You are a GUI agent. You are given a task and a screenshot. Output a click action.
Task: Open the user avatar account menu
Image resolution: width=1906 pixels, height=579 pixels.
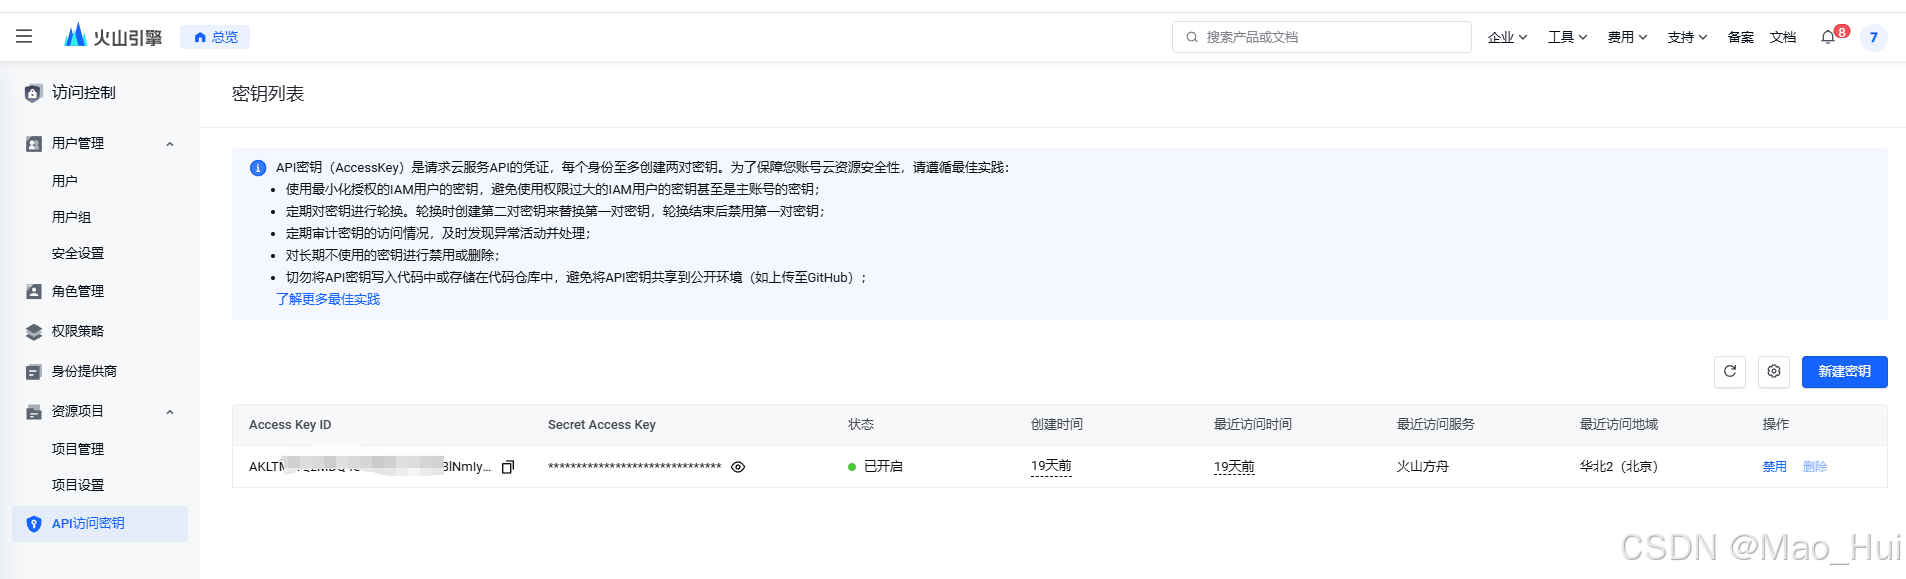click(x=1873, y=38)
